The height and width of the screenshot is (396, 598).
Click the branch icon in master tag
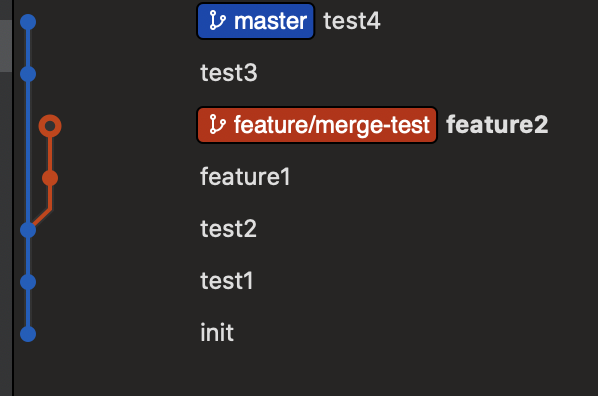[217, 21]
